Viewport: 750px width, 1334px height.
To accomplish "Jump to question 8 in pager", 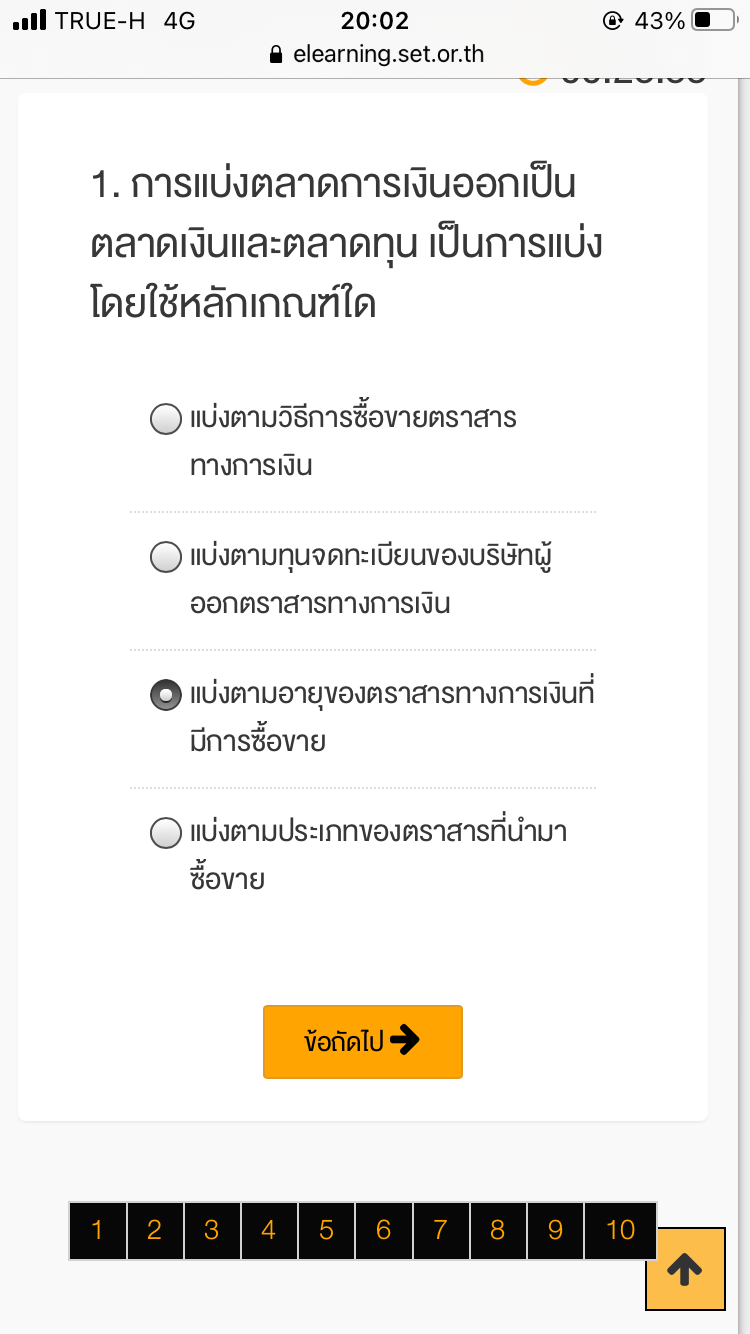I will (497, 1230).
